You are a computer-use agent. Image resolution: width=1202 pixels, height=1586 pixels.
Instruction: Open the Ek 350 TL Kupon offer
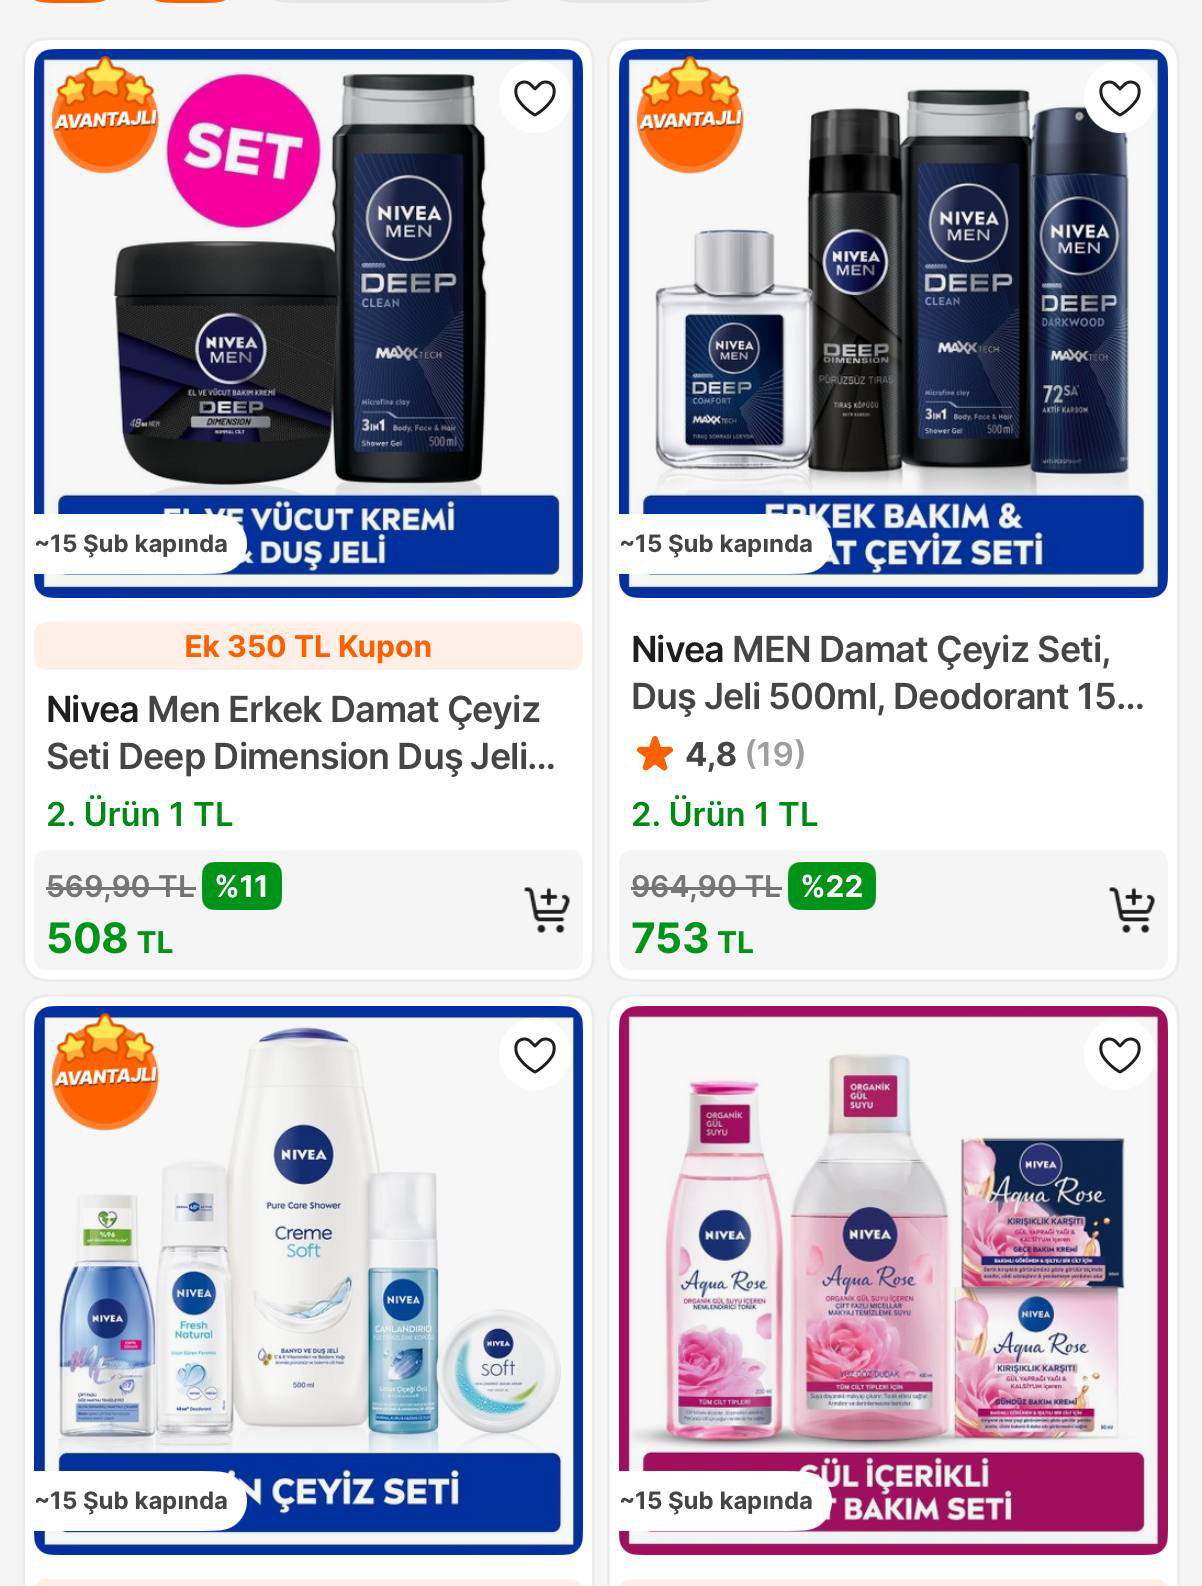(x=308, y=646)
